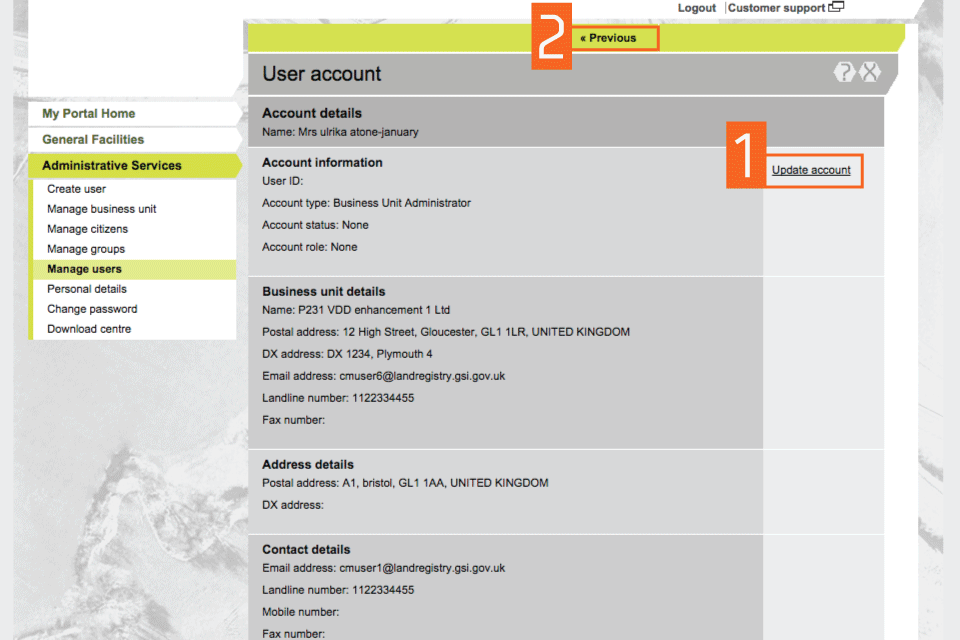Select the highlighted Manage users item
Screen dimensions: 960x640
coord(85,269)
